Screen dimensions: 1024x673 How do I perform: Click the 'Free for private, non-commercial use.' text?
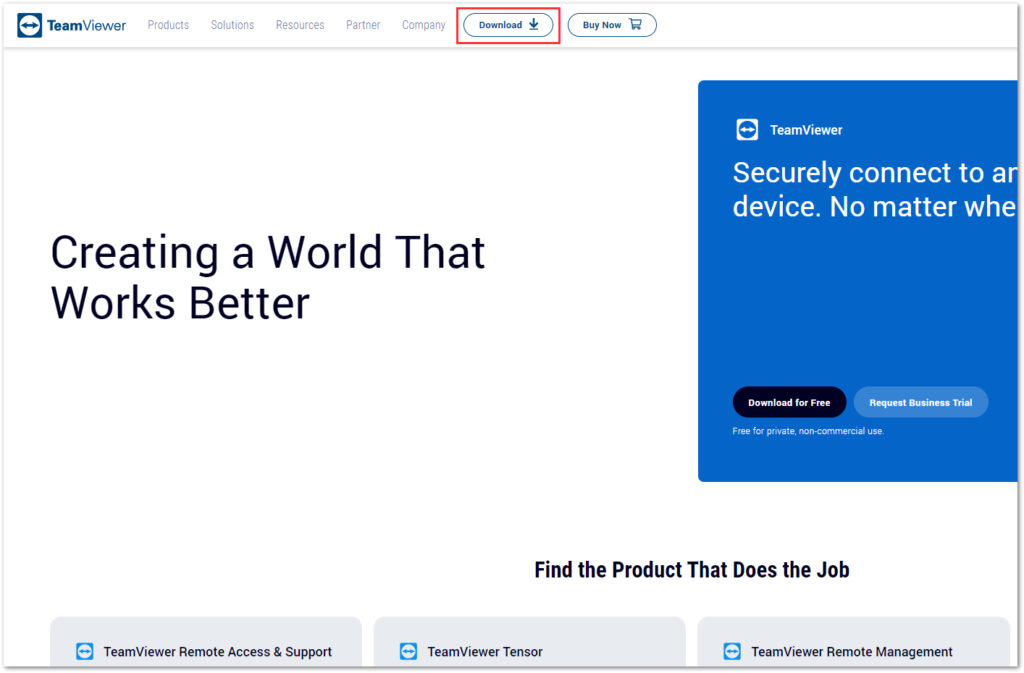pos(808,431)
